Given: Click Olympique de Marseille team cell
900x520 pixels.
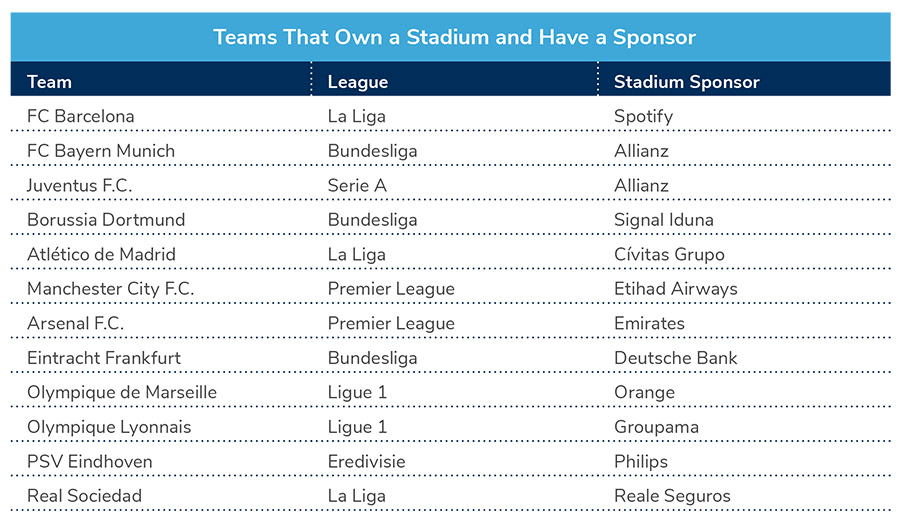Looking at the screenshot, I should pos(121,392).
